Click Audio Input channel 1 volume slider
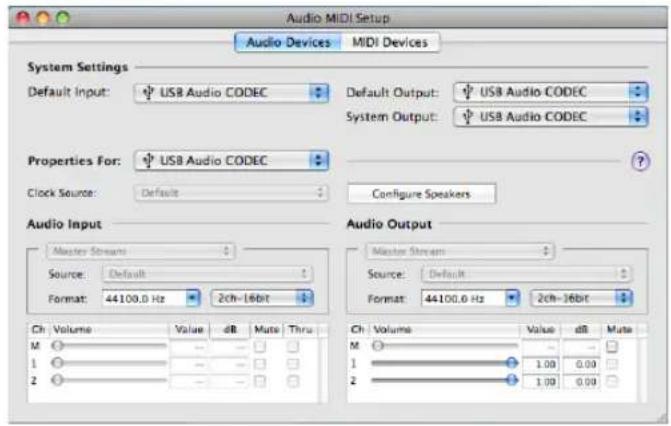 click(109, 363)
